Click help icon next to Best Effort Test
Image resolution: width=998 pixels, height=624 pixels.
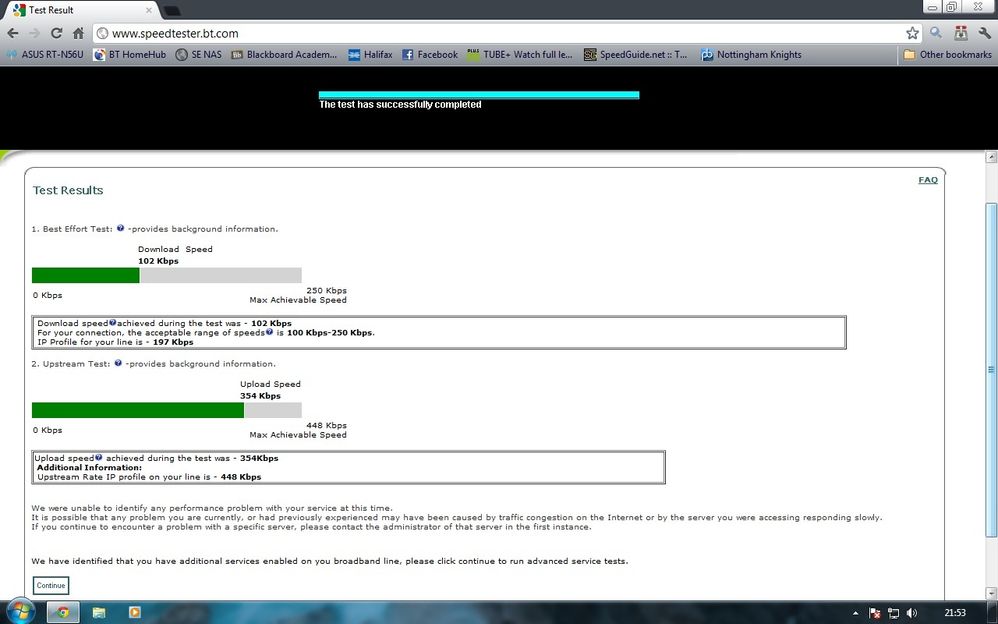pos(120,228)
